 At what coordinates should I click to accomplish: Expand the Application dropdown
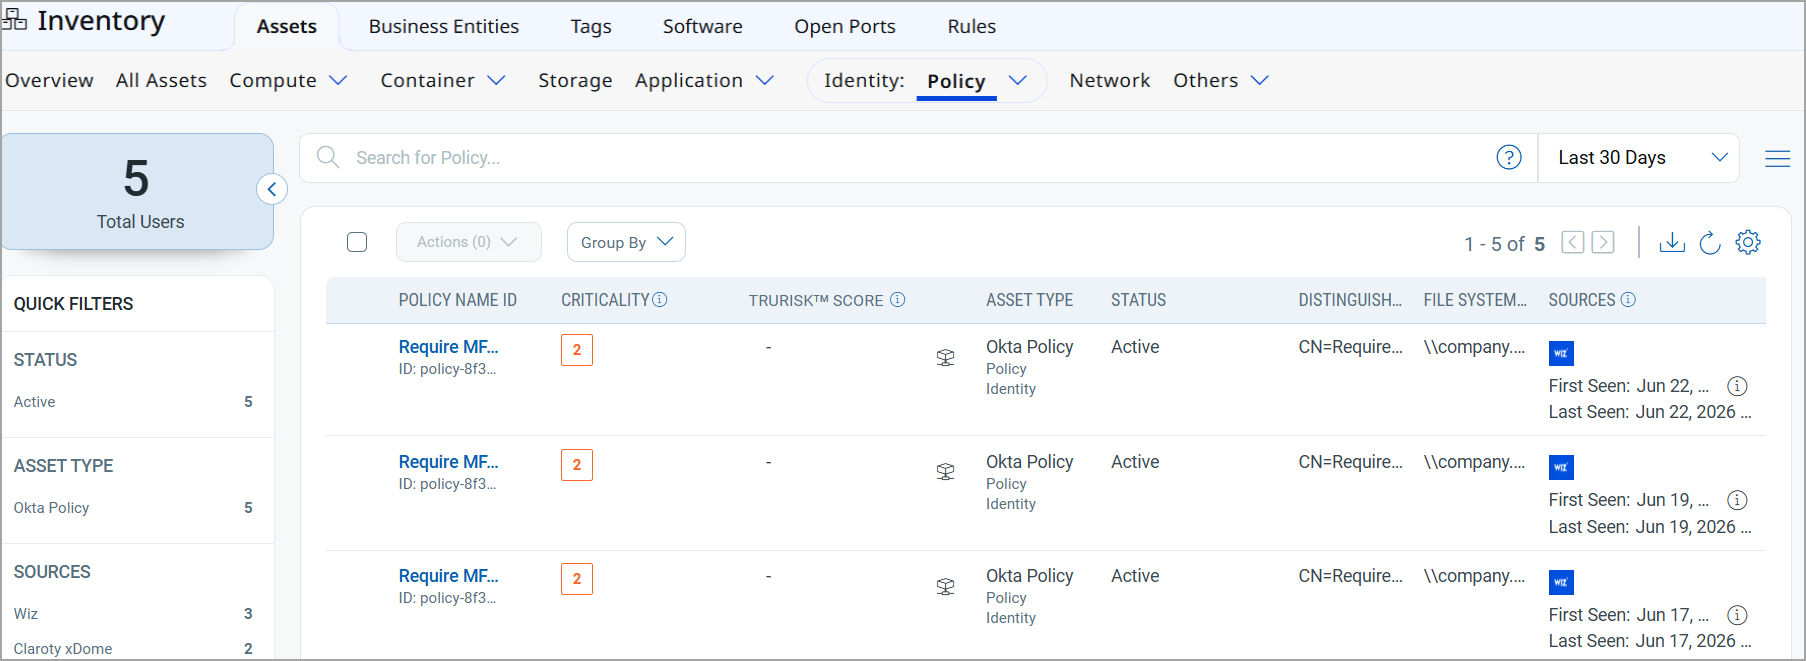(765, 80)
